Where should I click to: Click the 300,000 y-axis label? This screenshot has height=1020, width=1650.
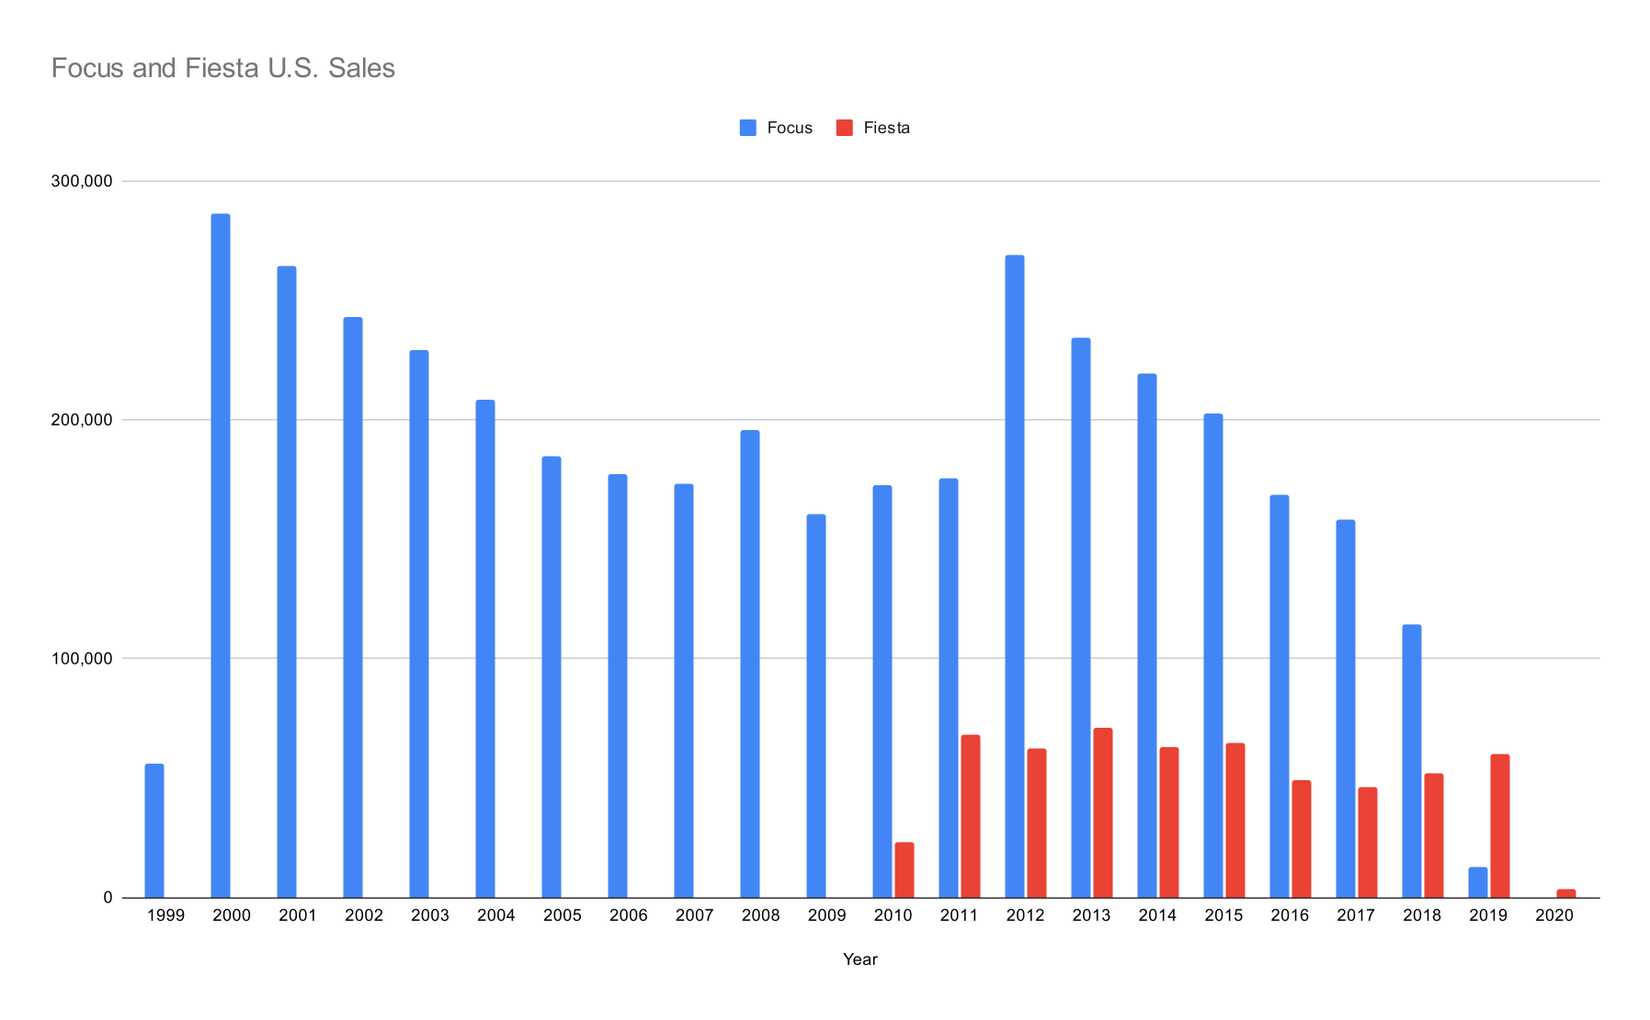coord(82,181)
